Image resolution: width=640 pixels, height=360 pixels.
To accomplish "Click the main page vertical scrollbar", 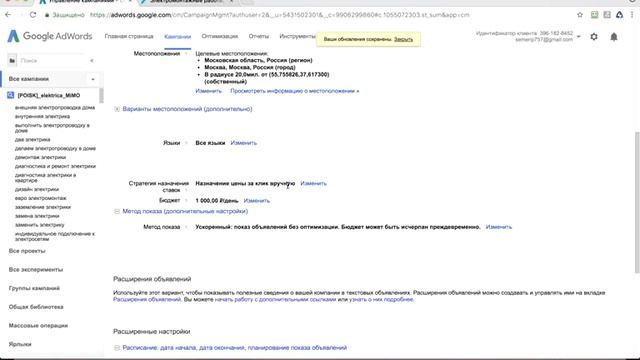I will click(637, 202).
